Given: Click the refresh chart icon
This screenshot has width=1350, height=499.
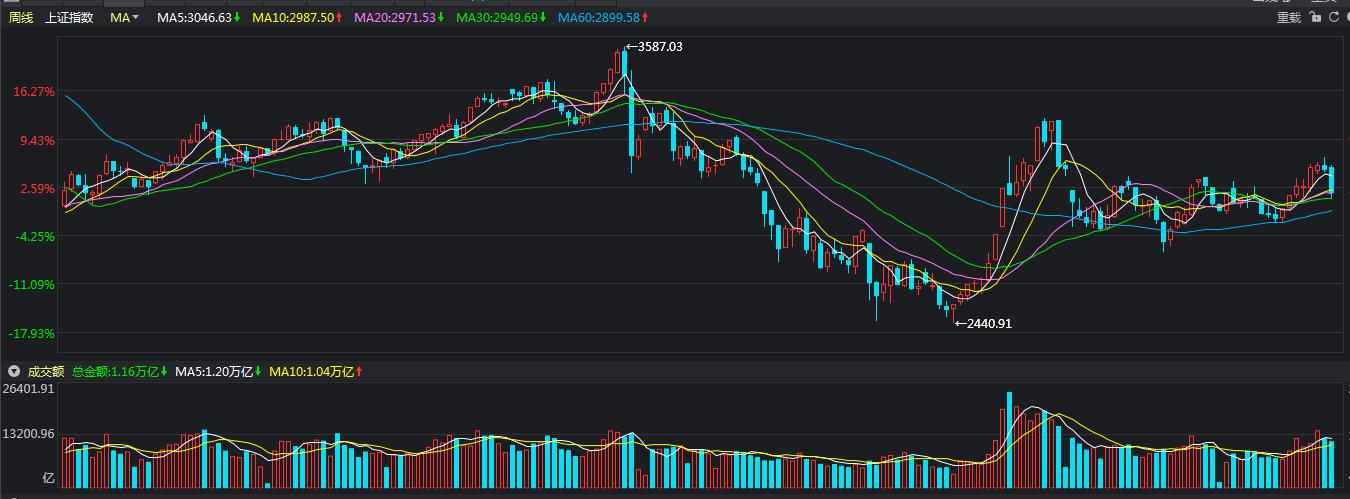Looking at the screenshot, I should click(1334, 18).
